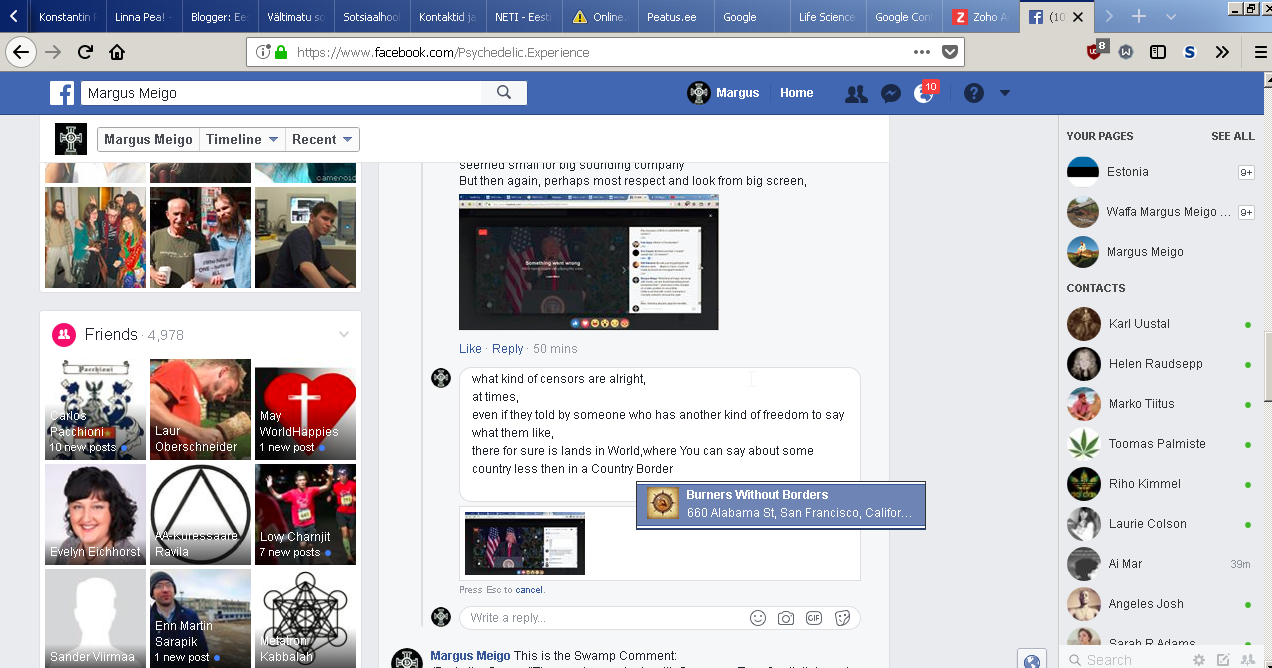The width and height of the screenshot is (1272, 668).
Task: Switch to NETI tab
Action: (523, 17)
